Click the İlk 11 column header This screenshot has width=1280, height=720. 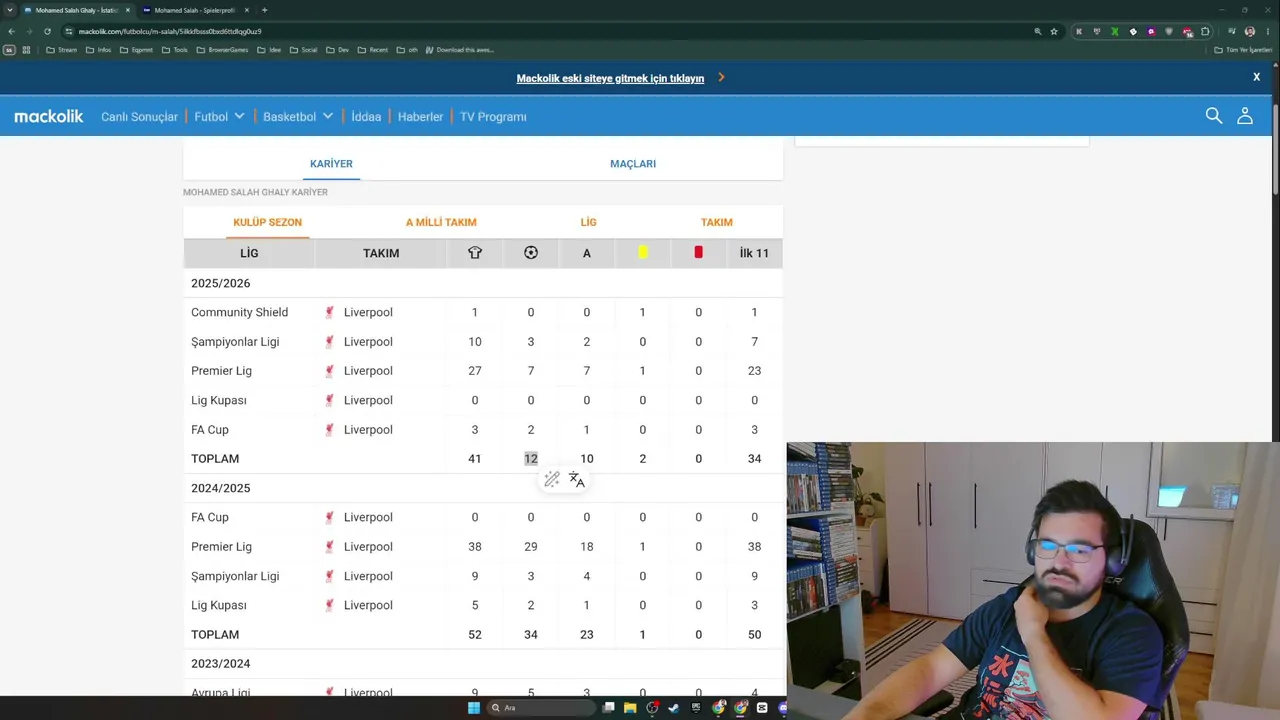[x=754, y=253]
